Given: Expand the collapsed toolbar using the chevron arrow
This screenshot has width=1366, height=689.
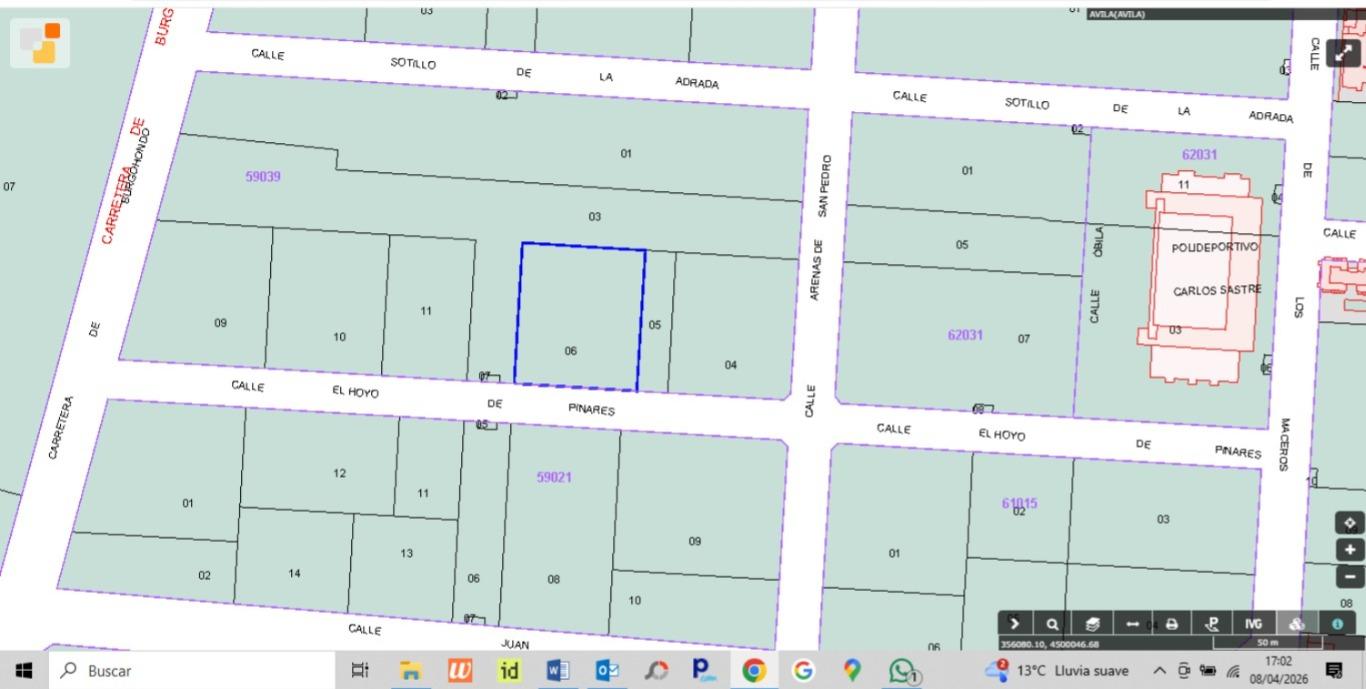Looking at the screenshot, I should coord(1014,623).
